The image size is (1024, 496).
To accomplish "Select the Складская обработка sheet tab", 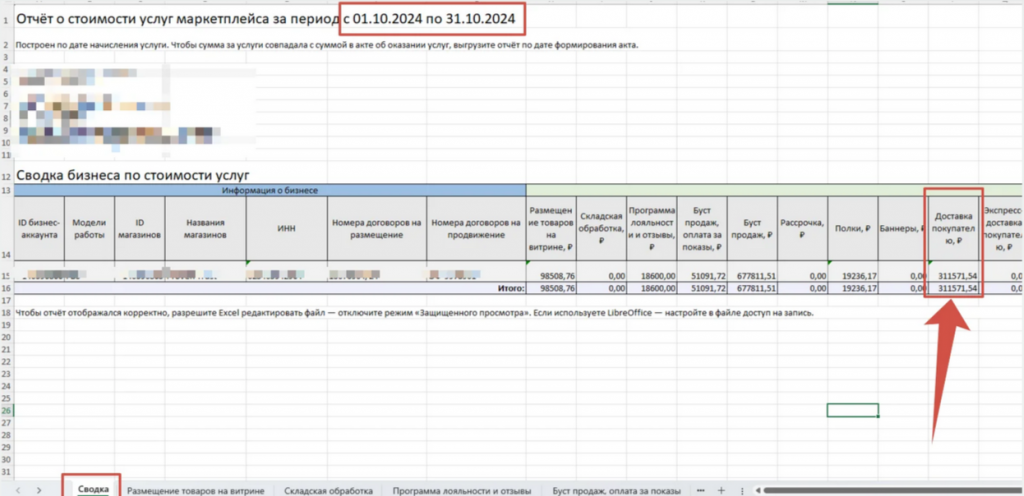I will pyautogui.click(x=328, y=490).
